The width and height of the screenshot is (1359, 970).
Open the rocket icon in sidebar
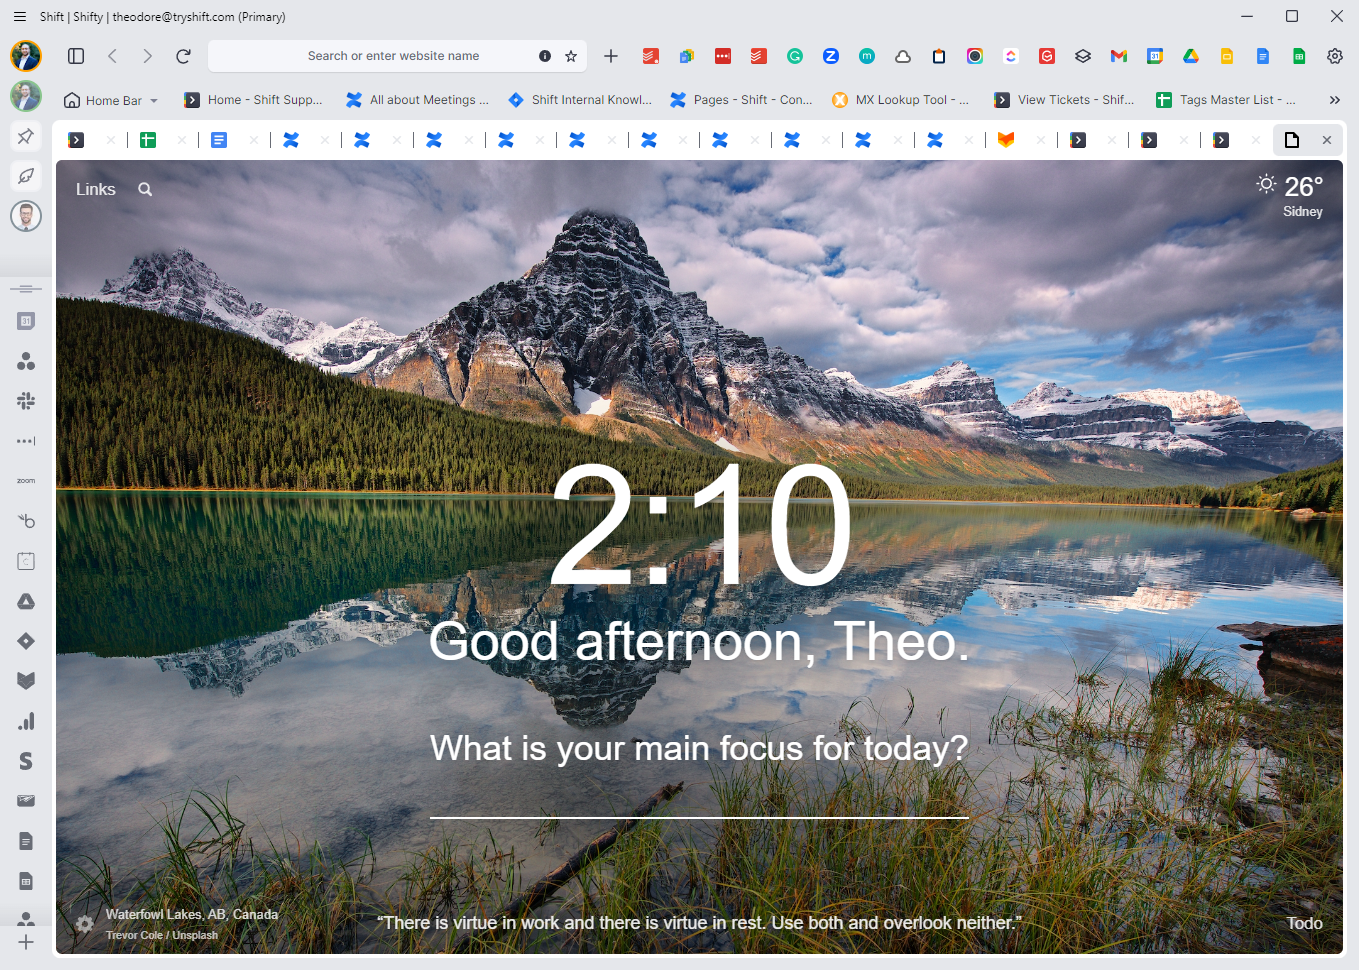pos(26,176)
